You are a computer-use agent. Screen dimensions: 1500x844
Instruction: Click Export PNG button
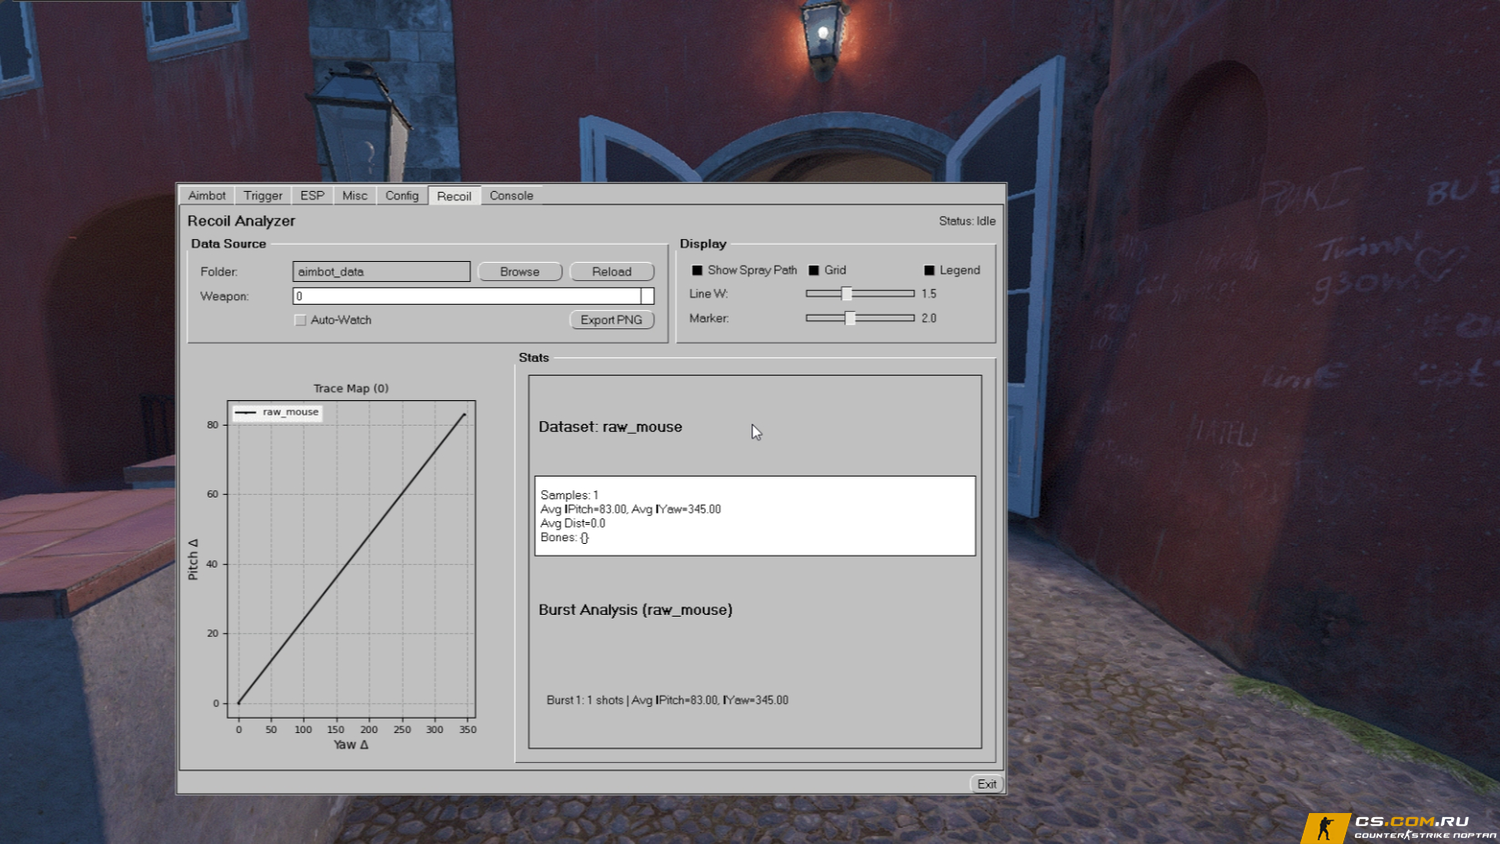coord(611,320)
